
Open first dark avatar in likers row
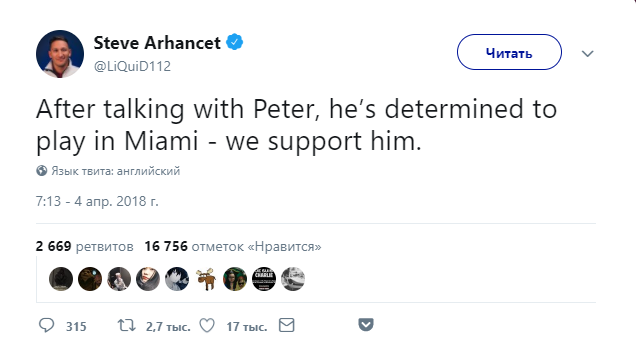[61, 279]
